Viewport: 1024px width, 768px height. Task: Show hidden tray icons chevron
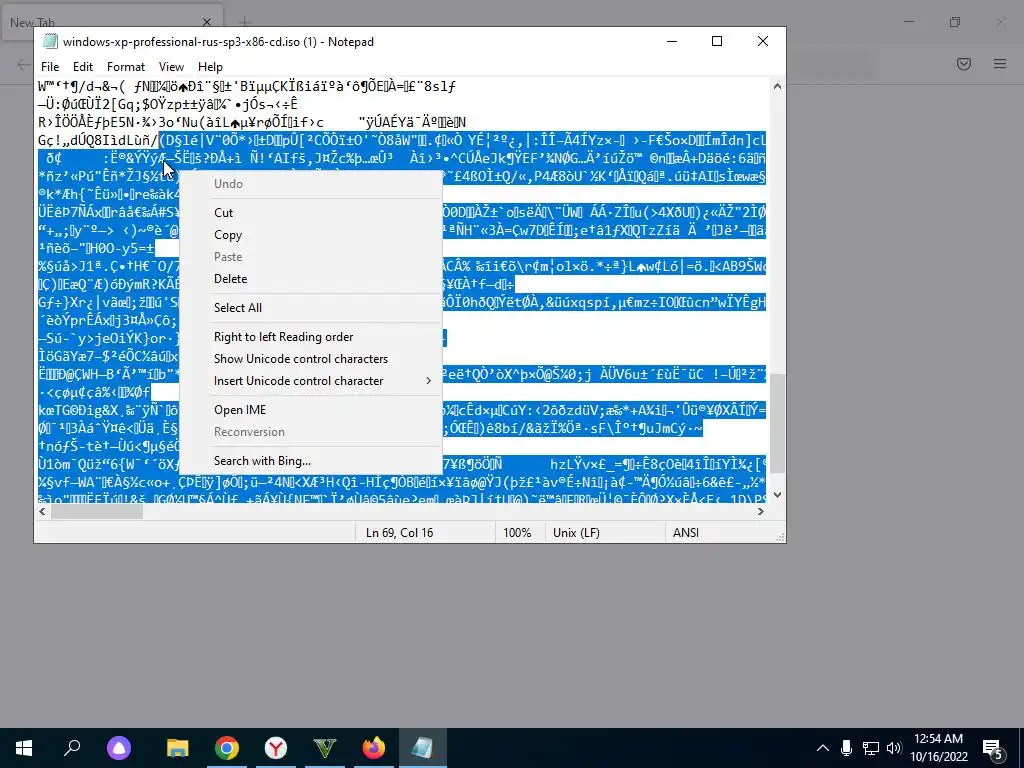[x=823, y=748]
